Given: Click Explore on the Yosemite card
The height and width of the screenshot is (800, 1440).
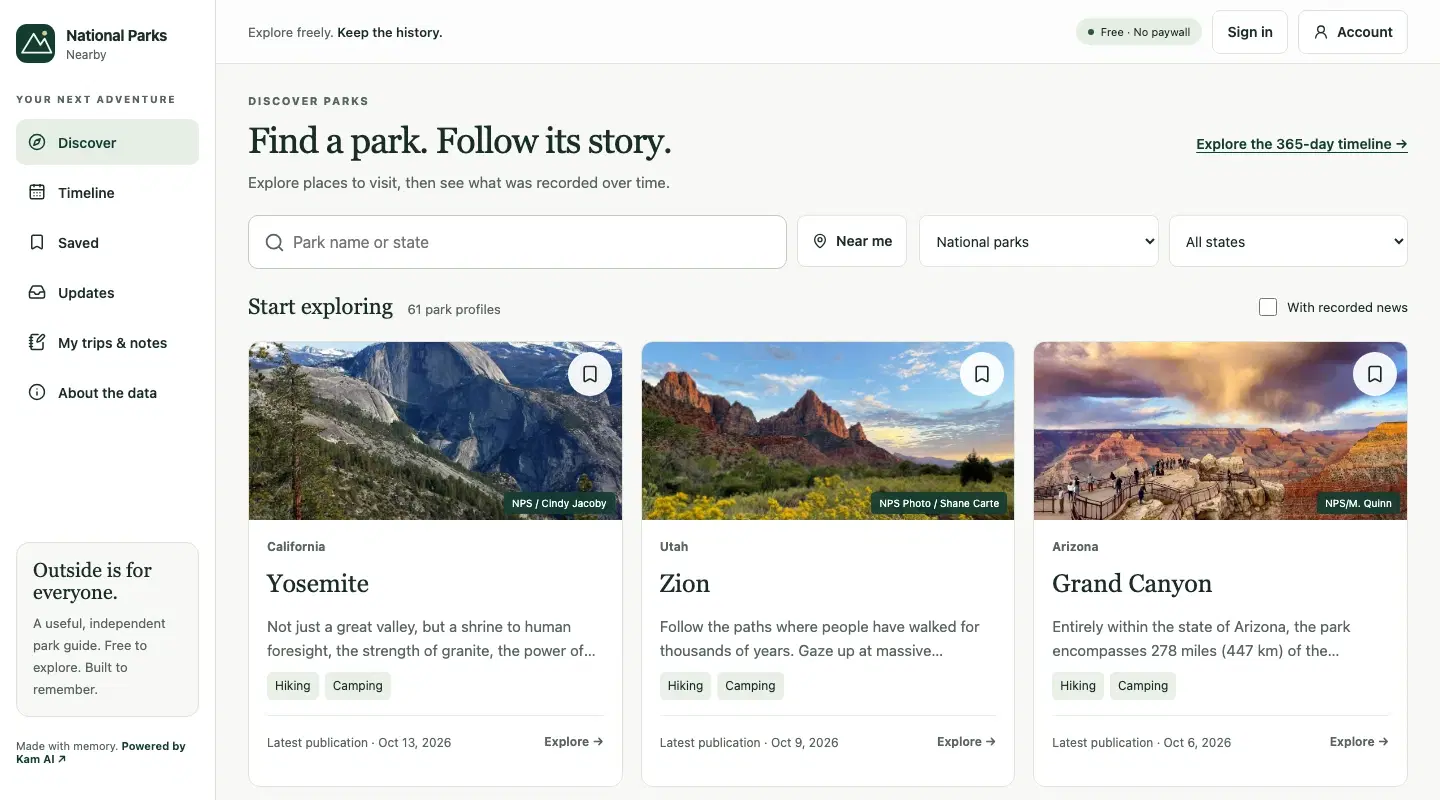Looking at the screenshot, I should click(574, 742).
